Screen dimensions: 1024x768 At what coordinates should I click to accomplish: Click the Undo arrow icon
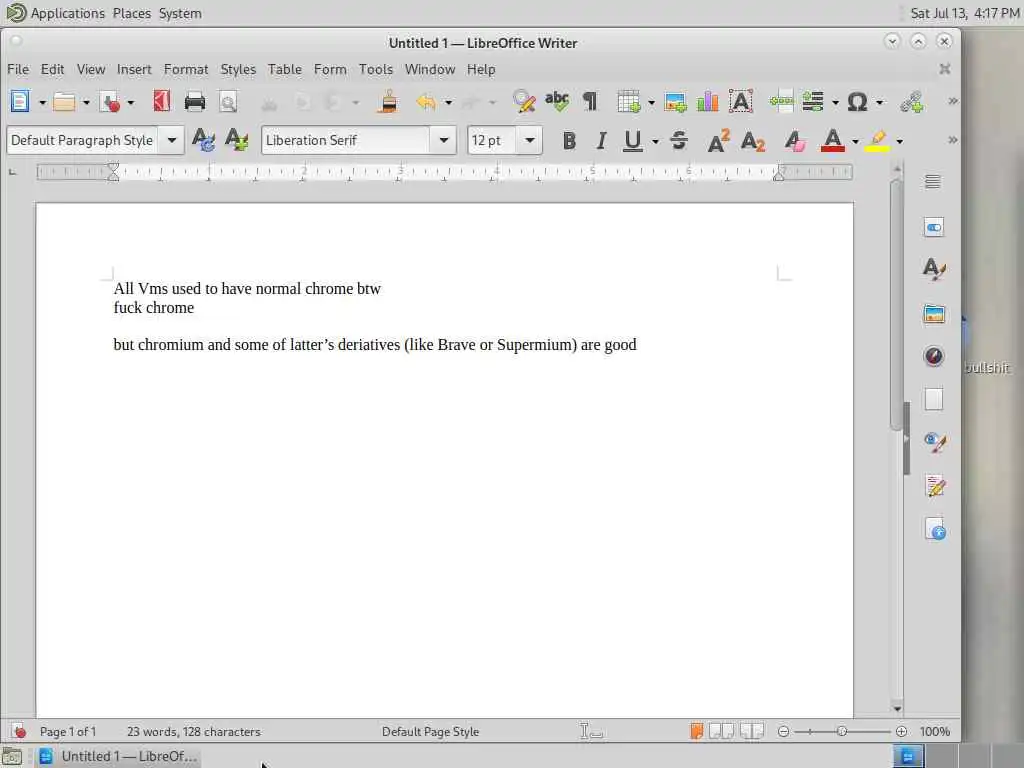click(x=426, y=102)
